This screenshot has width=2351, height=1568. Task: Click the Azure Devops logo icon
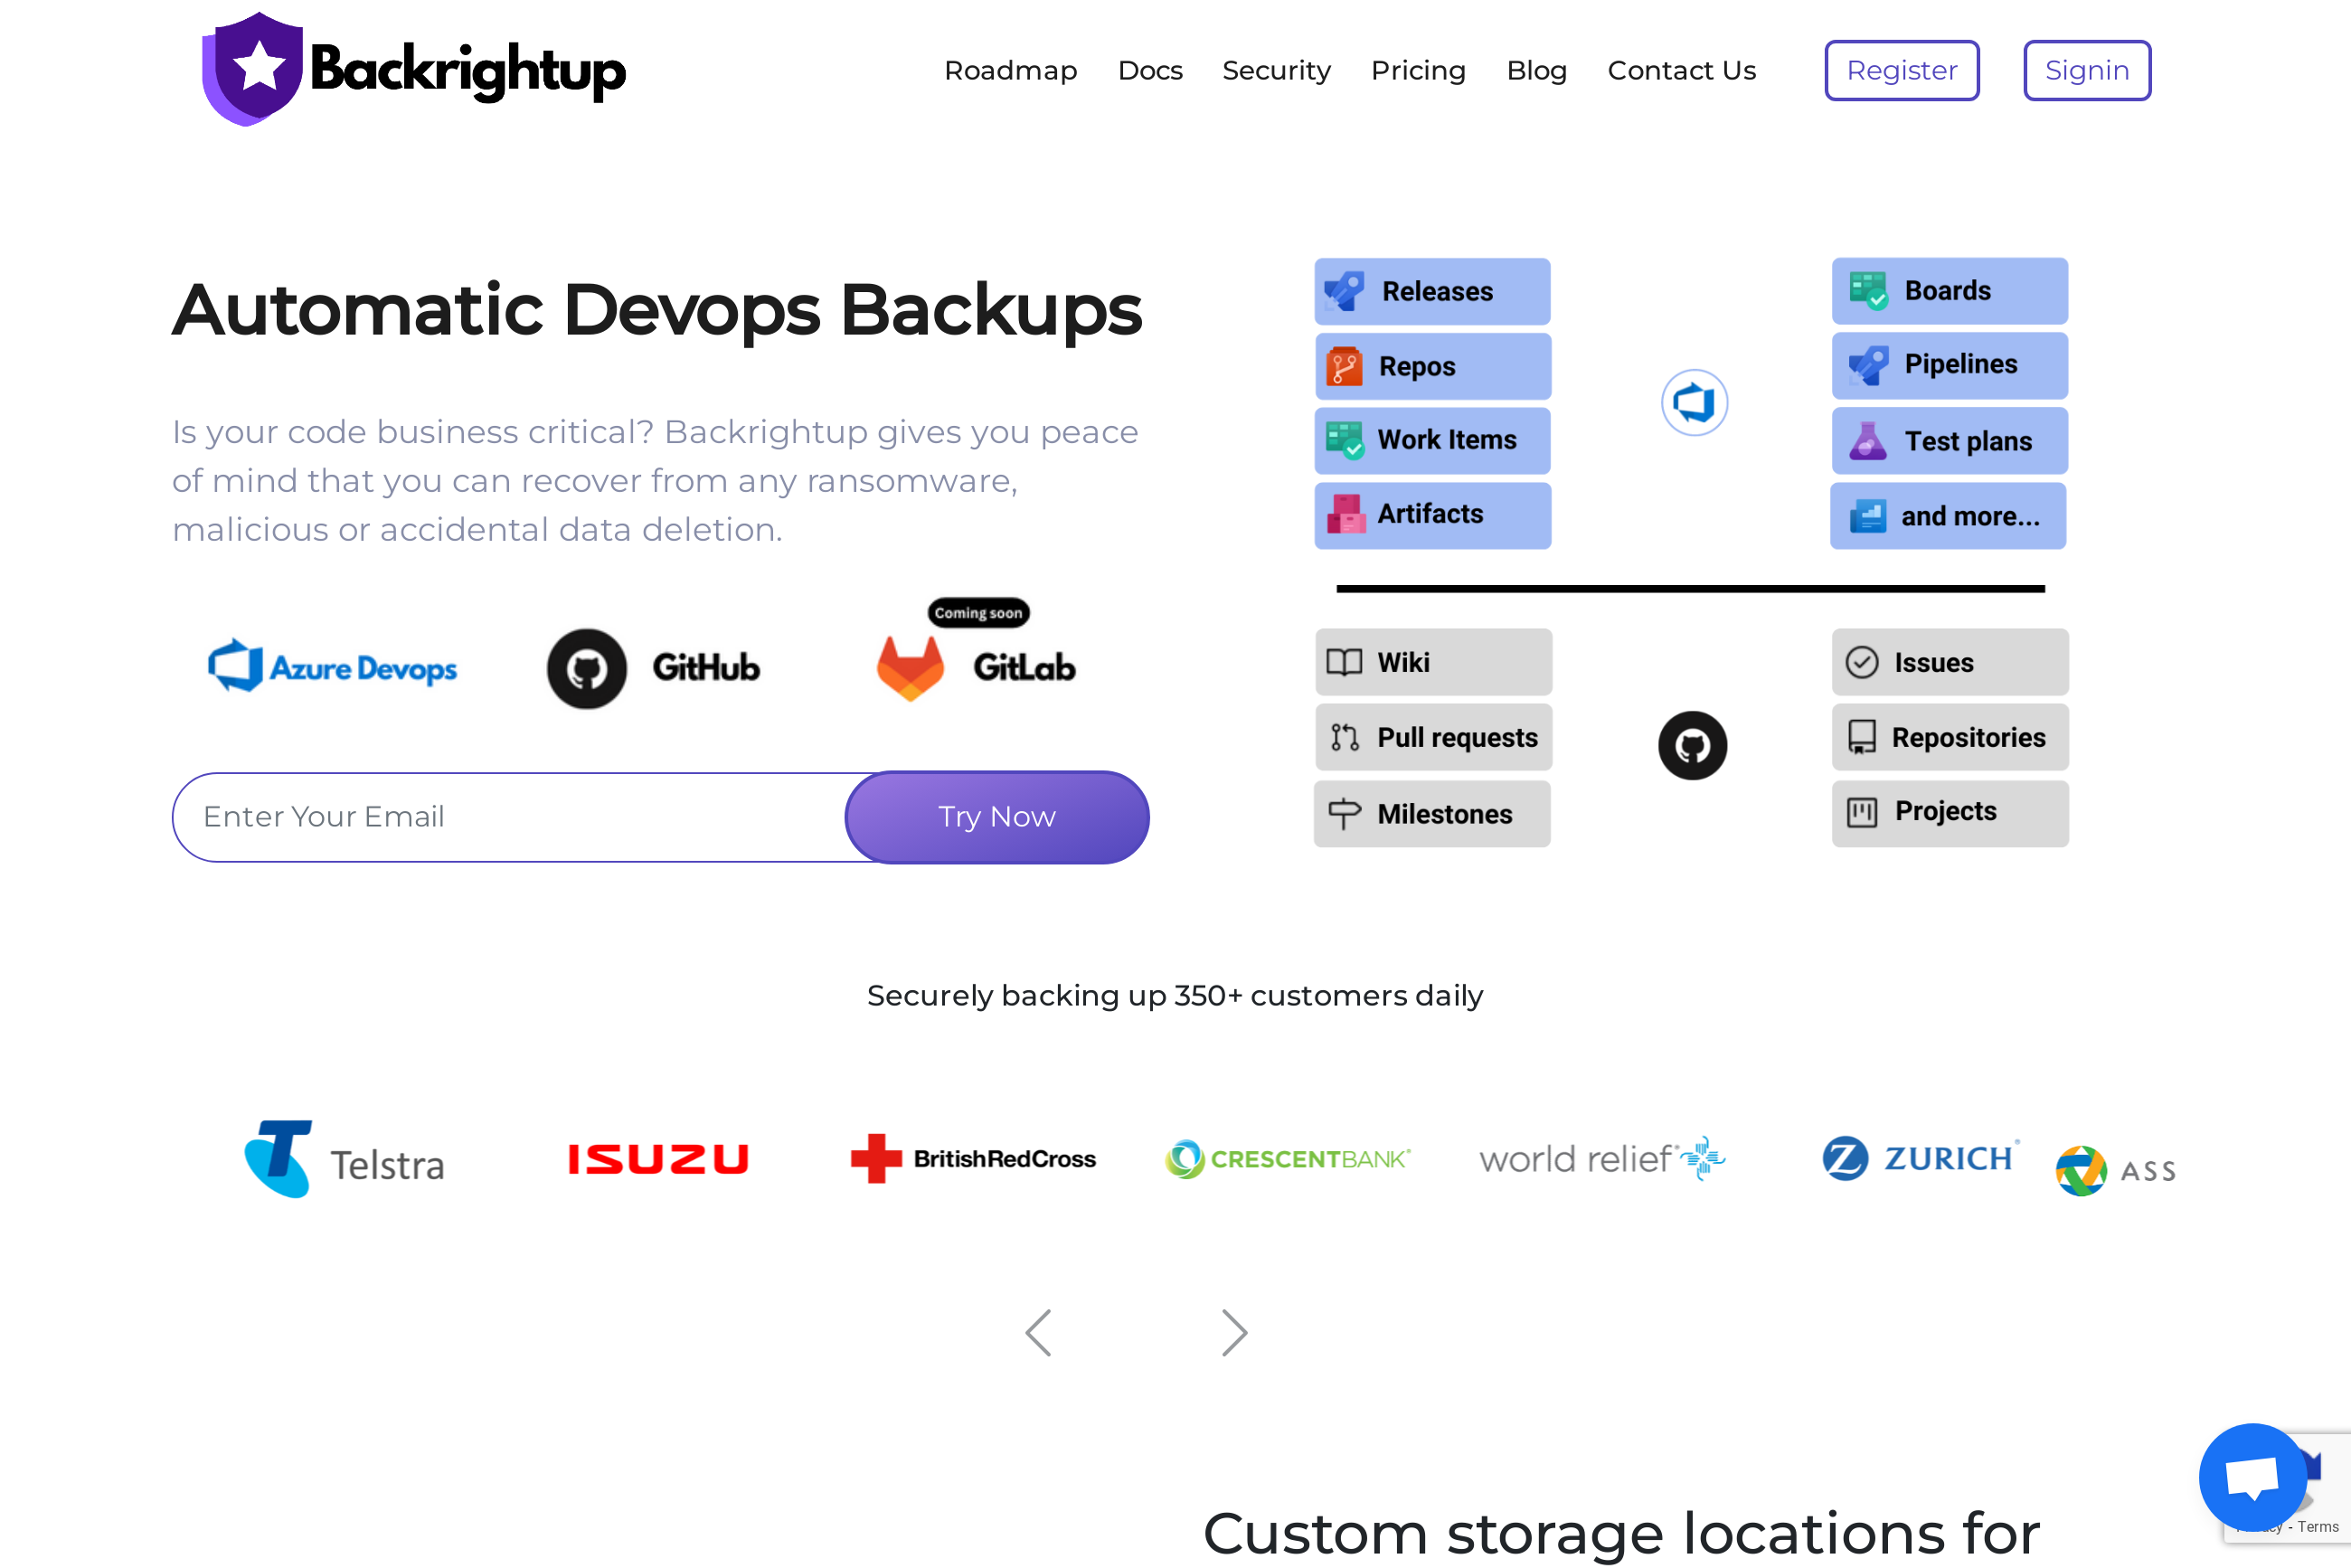click(236, 666)
